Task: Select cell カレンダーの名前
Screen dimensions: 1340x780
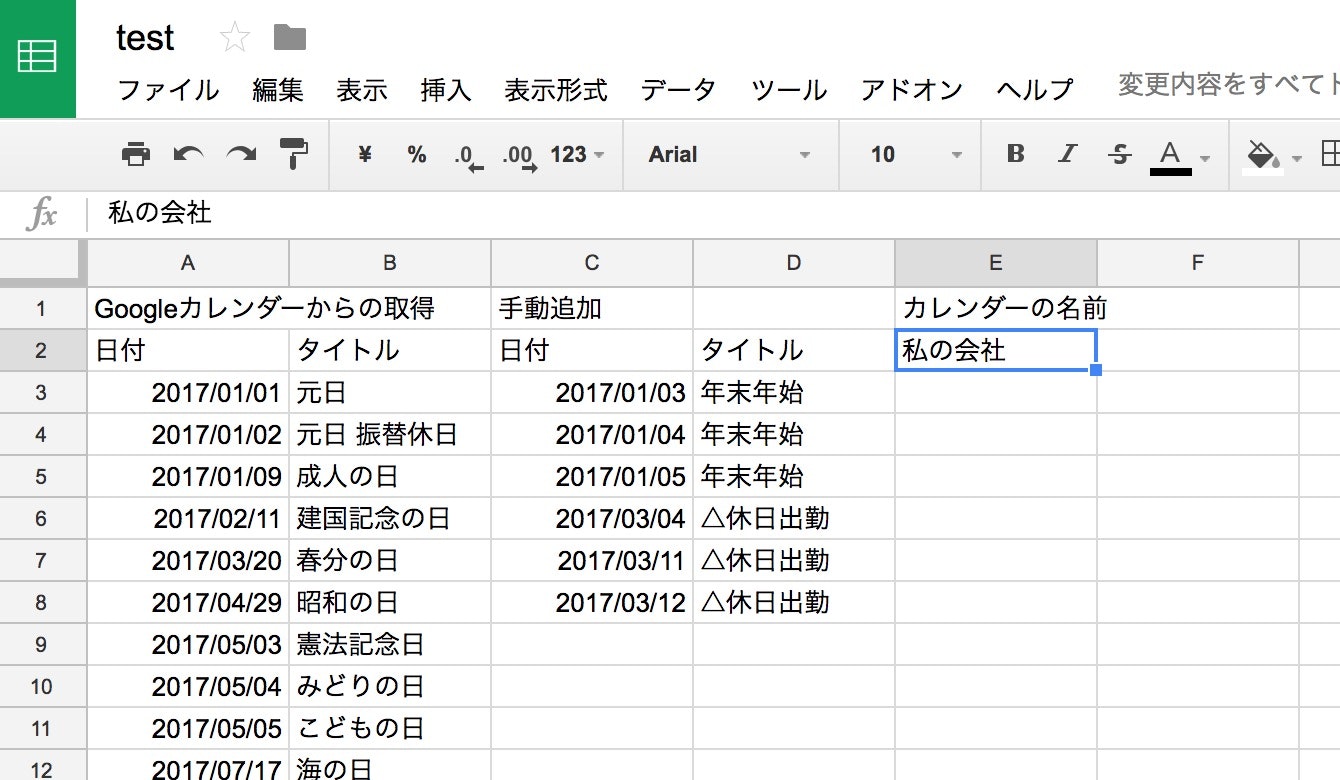Action: (996, 308)
